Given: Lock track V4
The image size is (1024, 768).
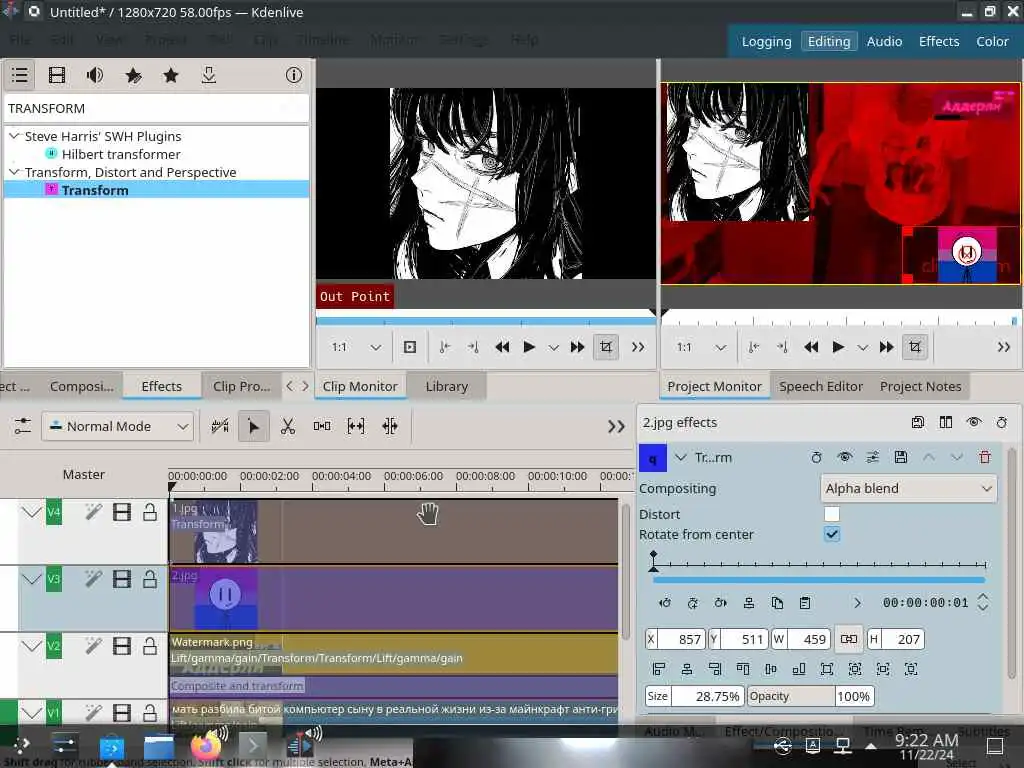Looking at the screenshot, I should 150,512.
